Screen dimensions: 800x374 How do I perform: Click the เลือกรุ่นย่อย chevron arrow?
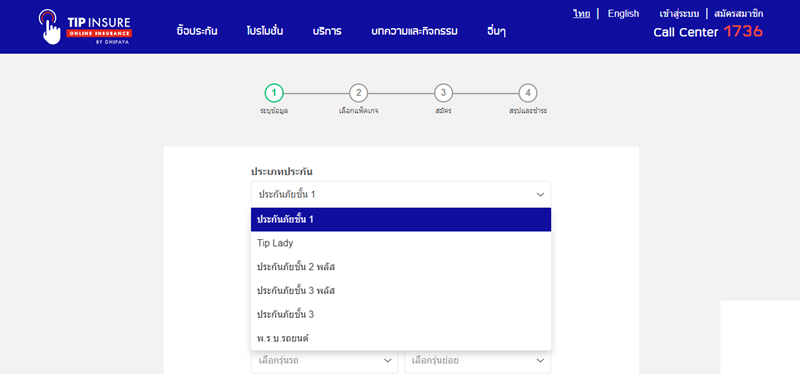coord(540,361)
